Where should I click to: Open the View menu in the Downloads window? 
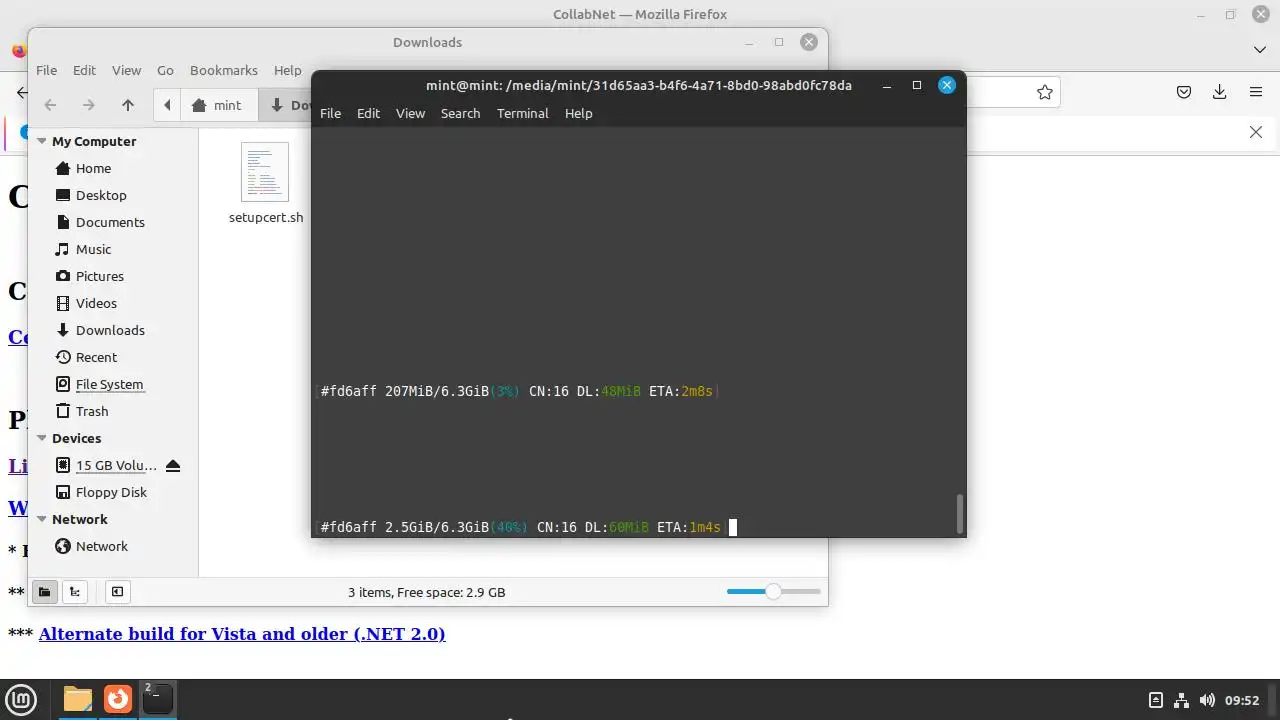coord(126,70)
